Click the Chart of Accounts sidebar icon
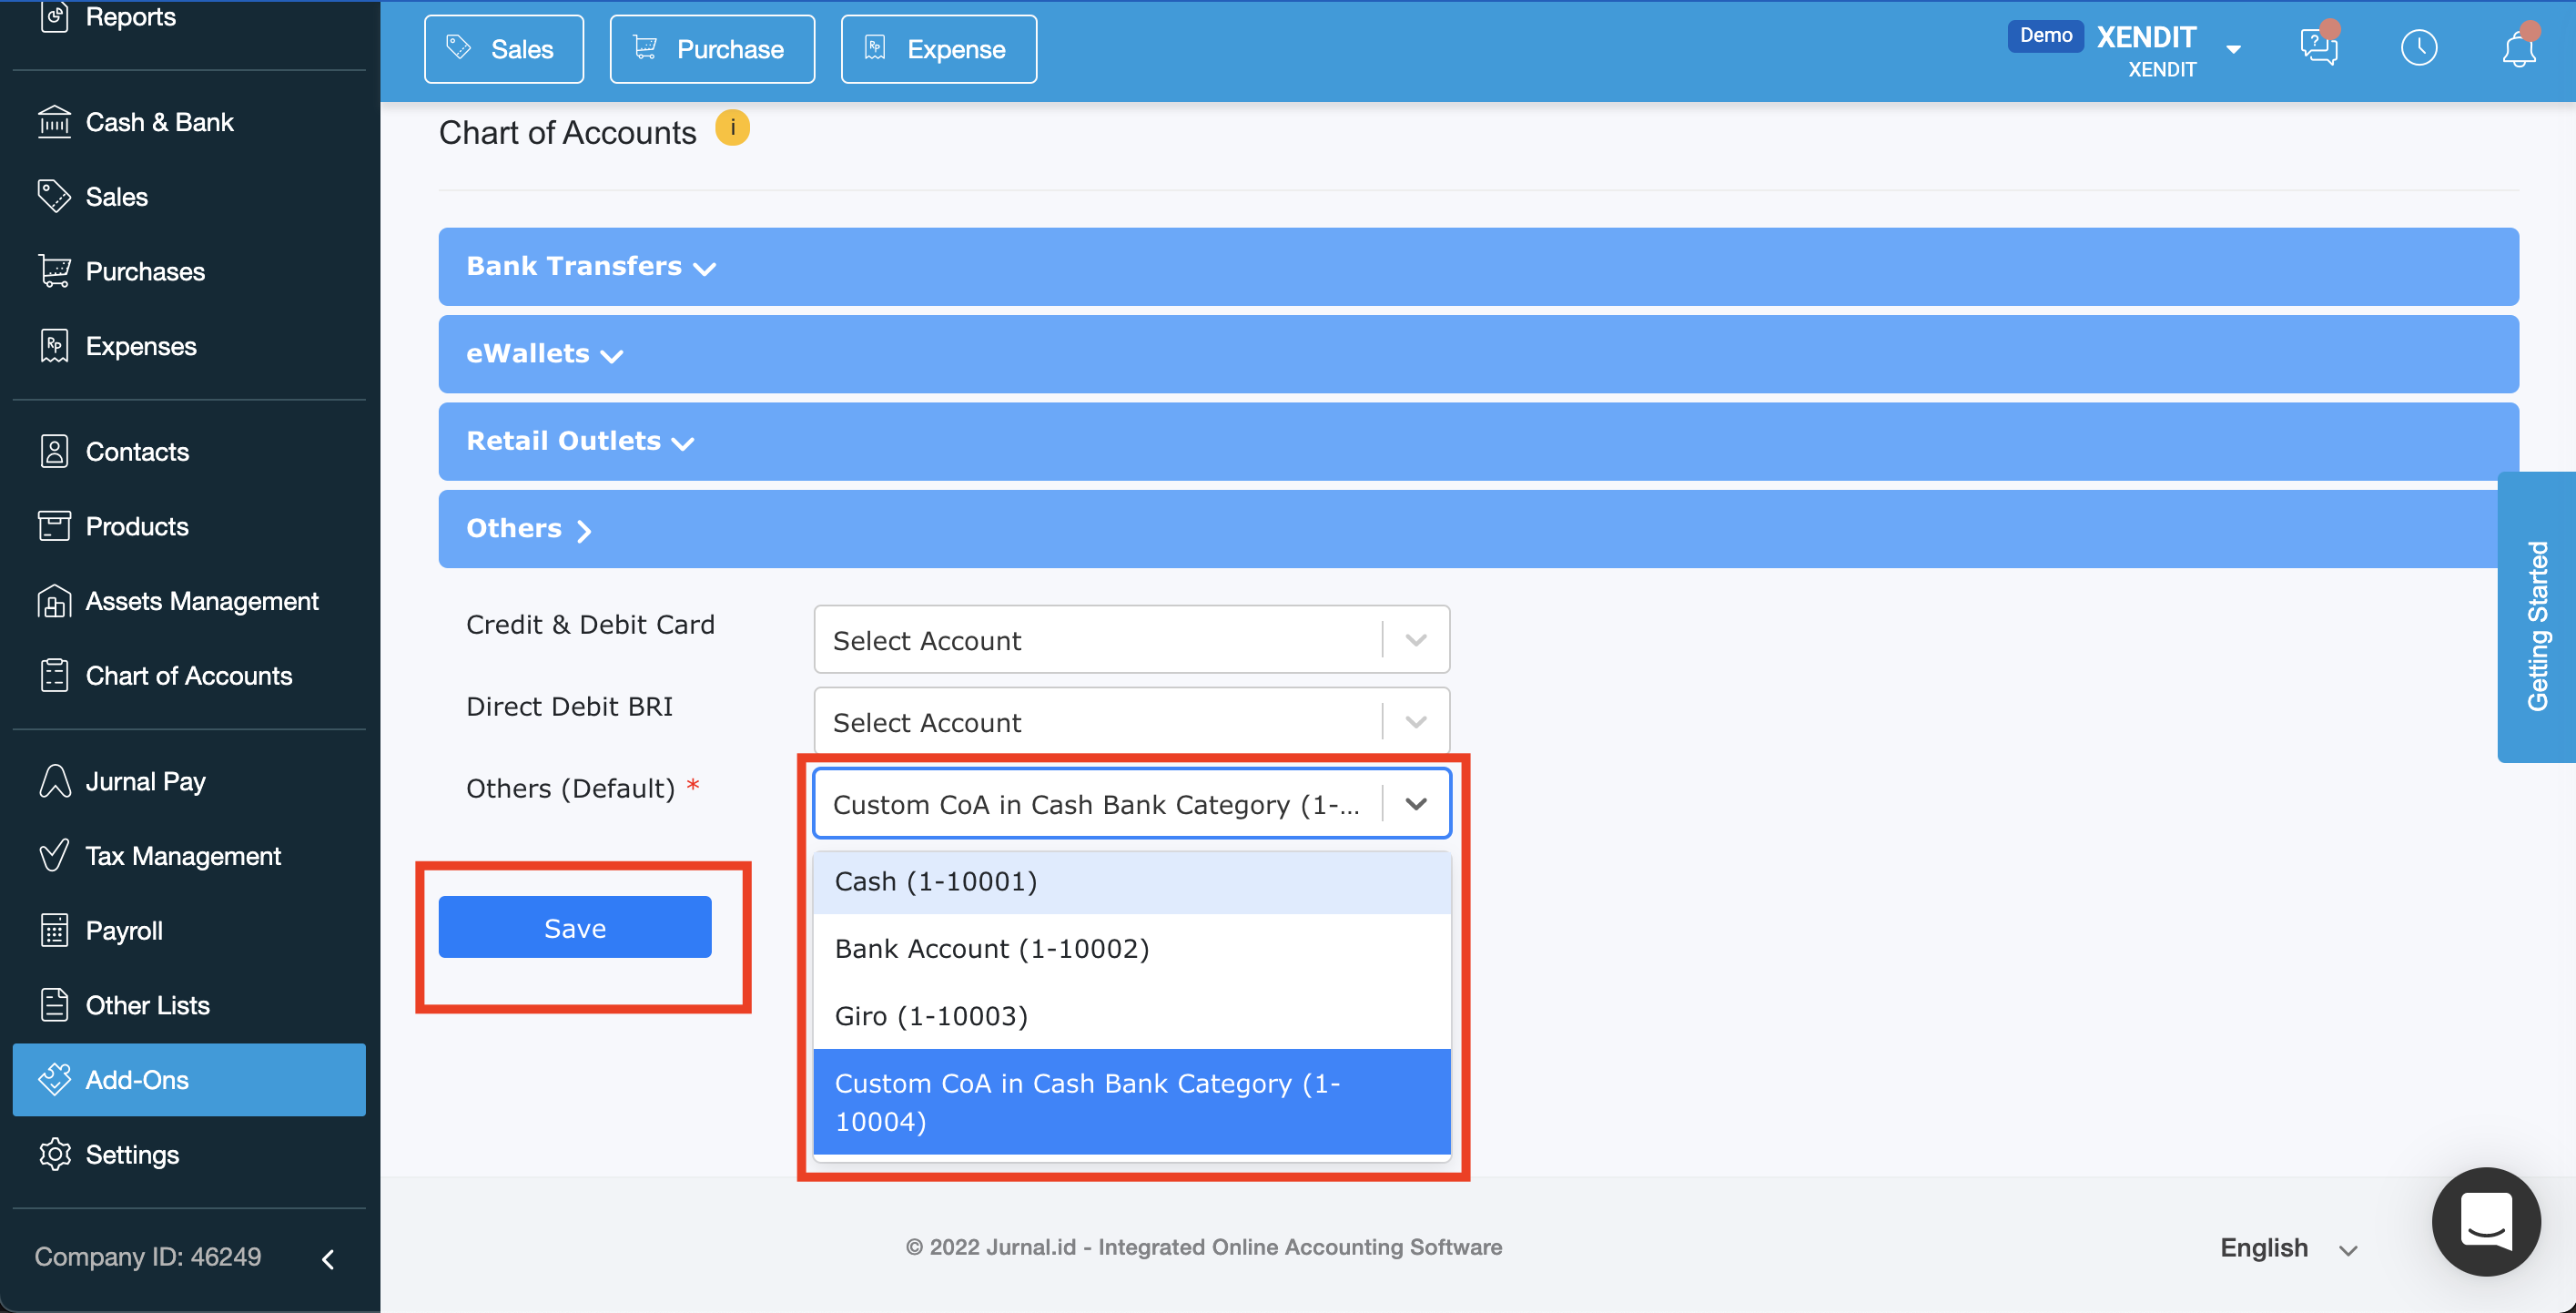The width and height of the screenshot is (2576, 1313). click(54, 676)
